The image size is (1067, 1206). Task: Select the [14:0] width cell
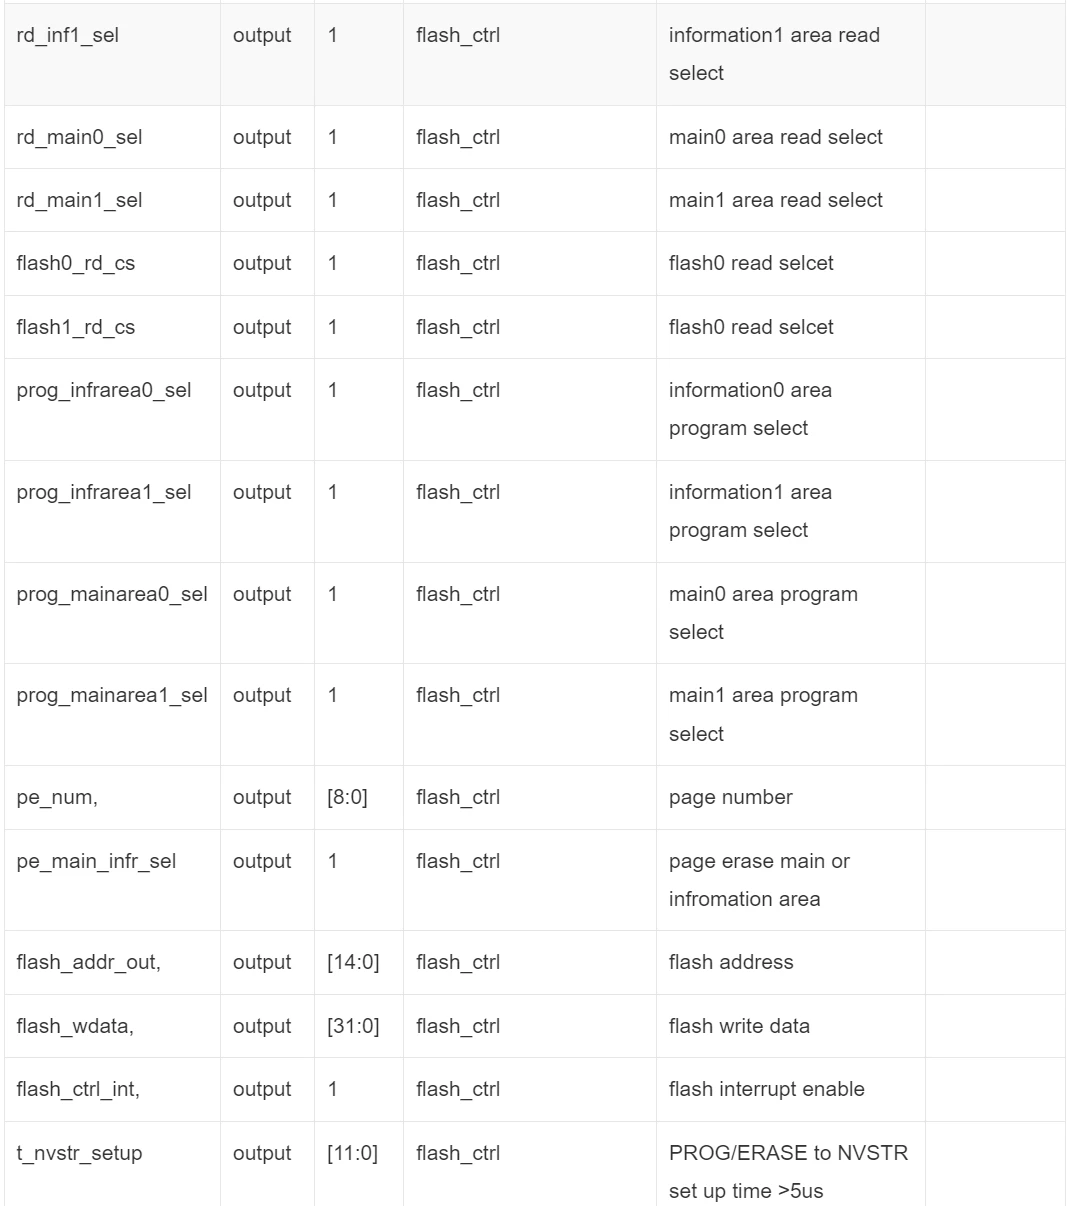tap(353, 962)
